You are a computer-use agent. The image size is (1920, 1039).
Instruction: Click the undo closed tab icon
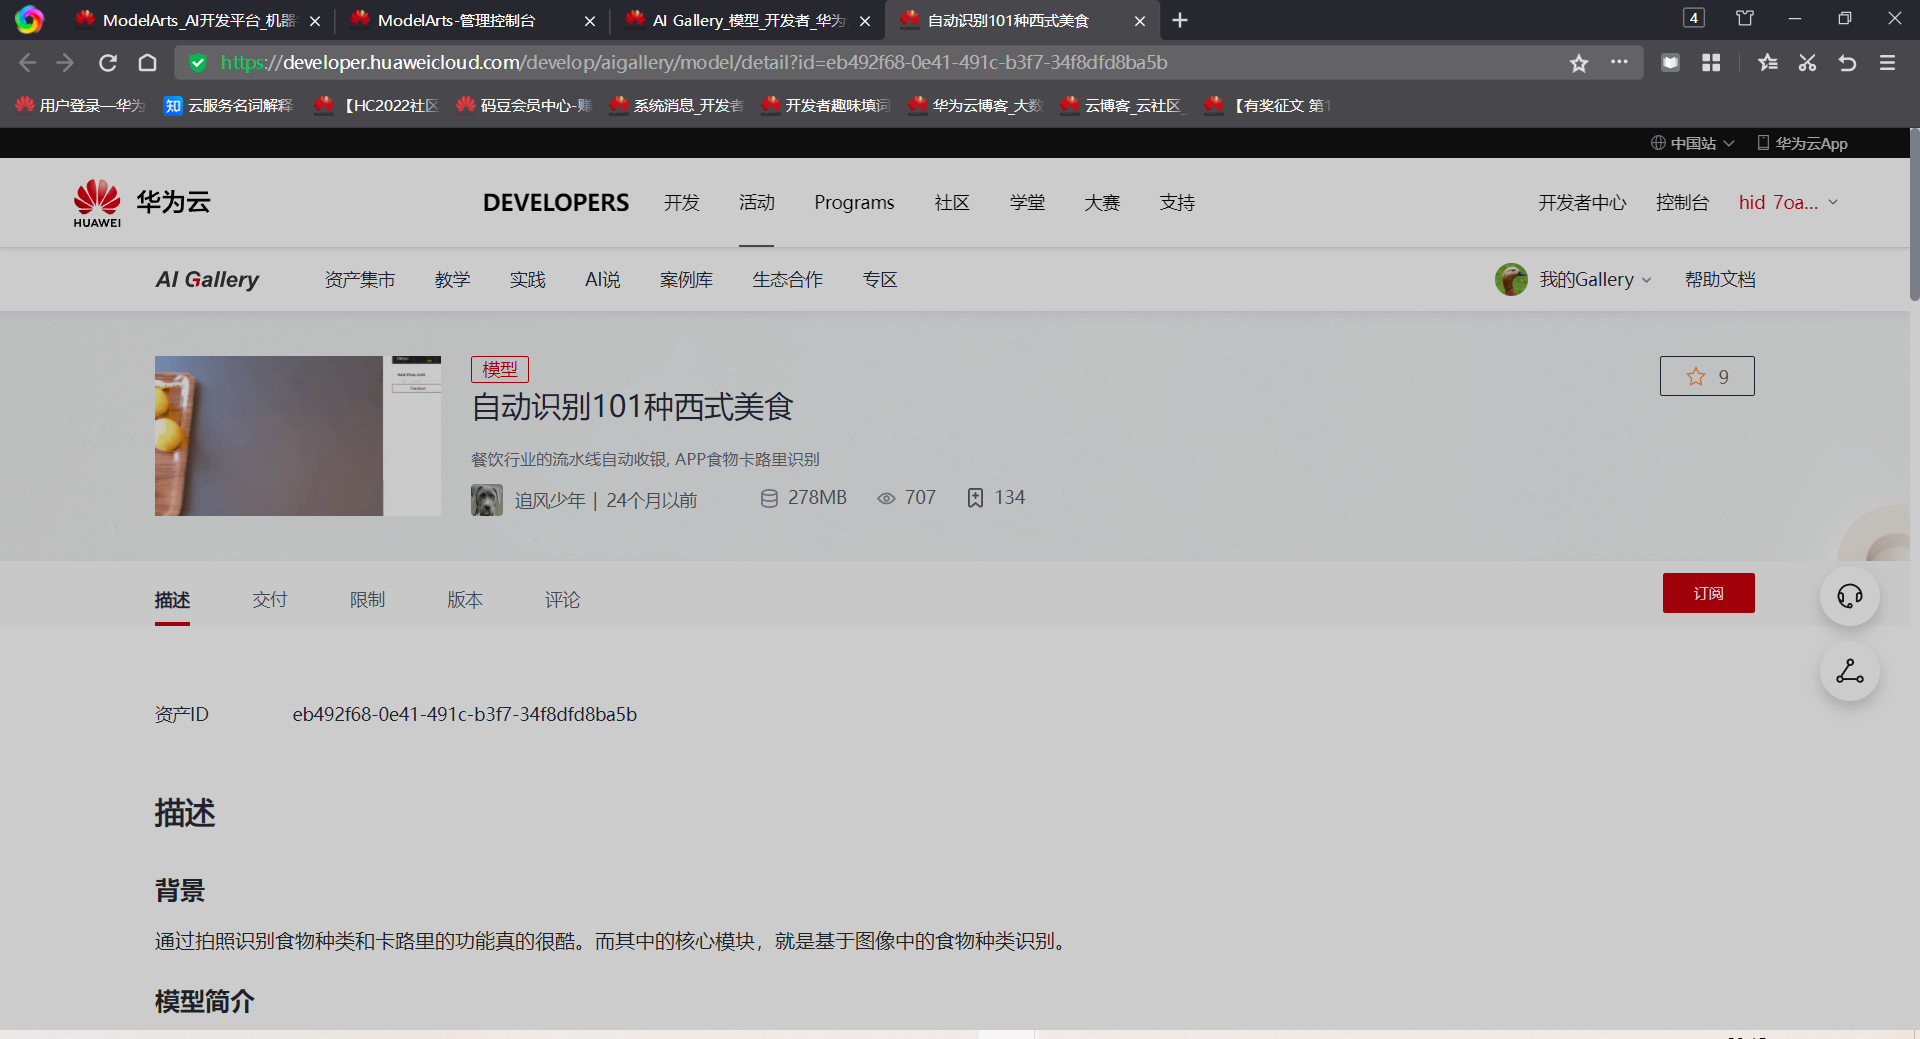(x=1847, y=63)
